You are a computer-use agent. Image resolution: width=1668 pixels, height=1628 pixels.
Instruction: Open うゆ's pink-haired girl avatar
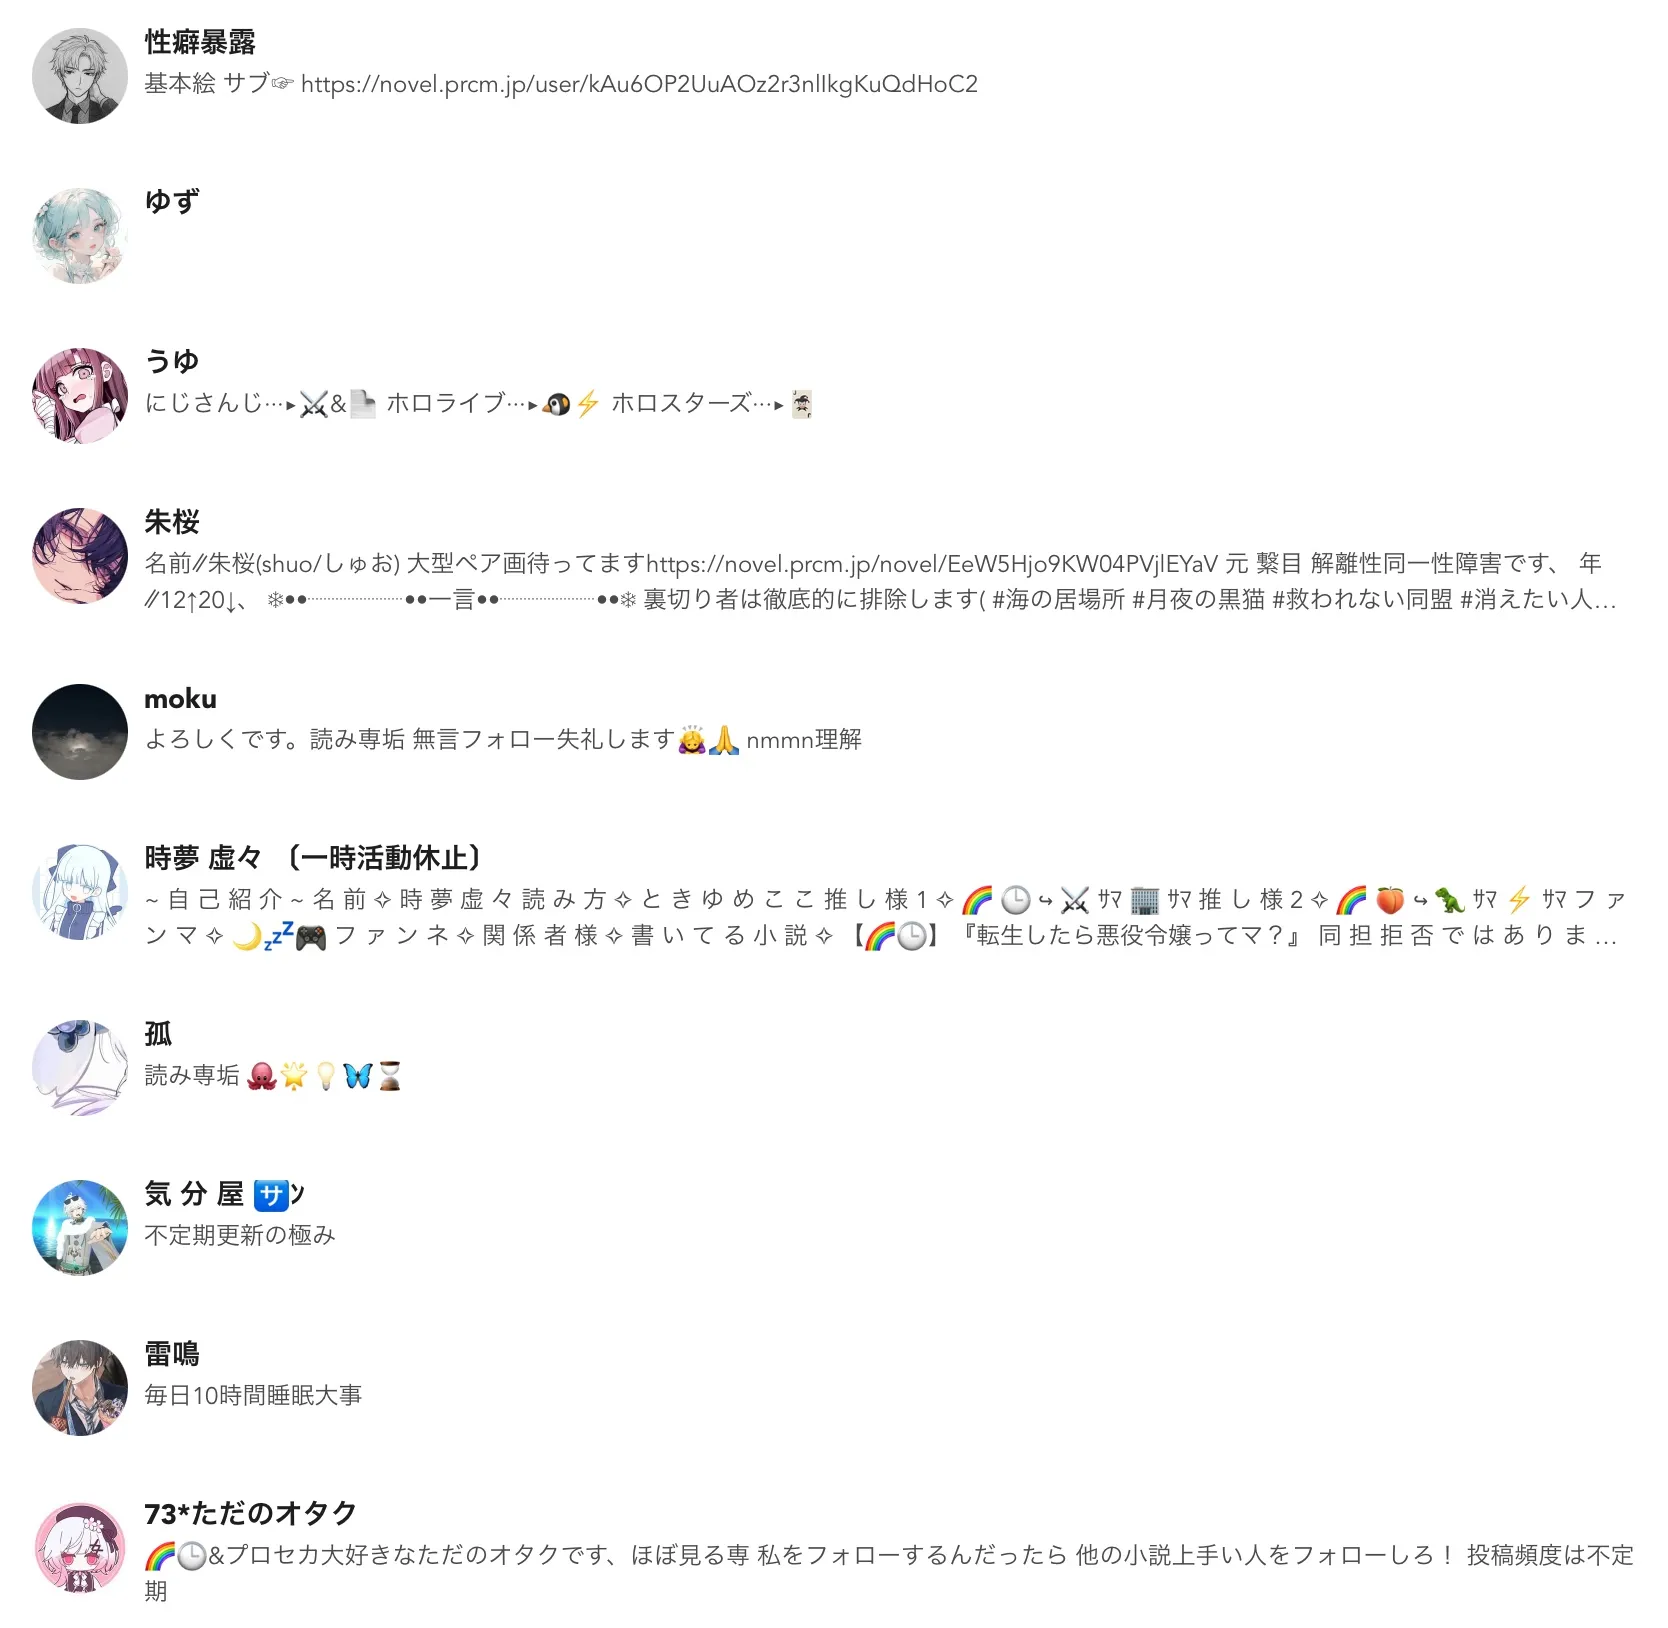click(80, 396)
